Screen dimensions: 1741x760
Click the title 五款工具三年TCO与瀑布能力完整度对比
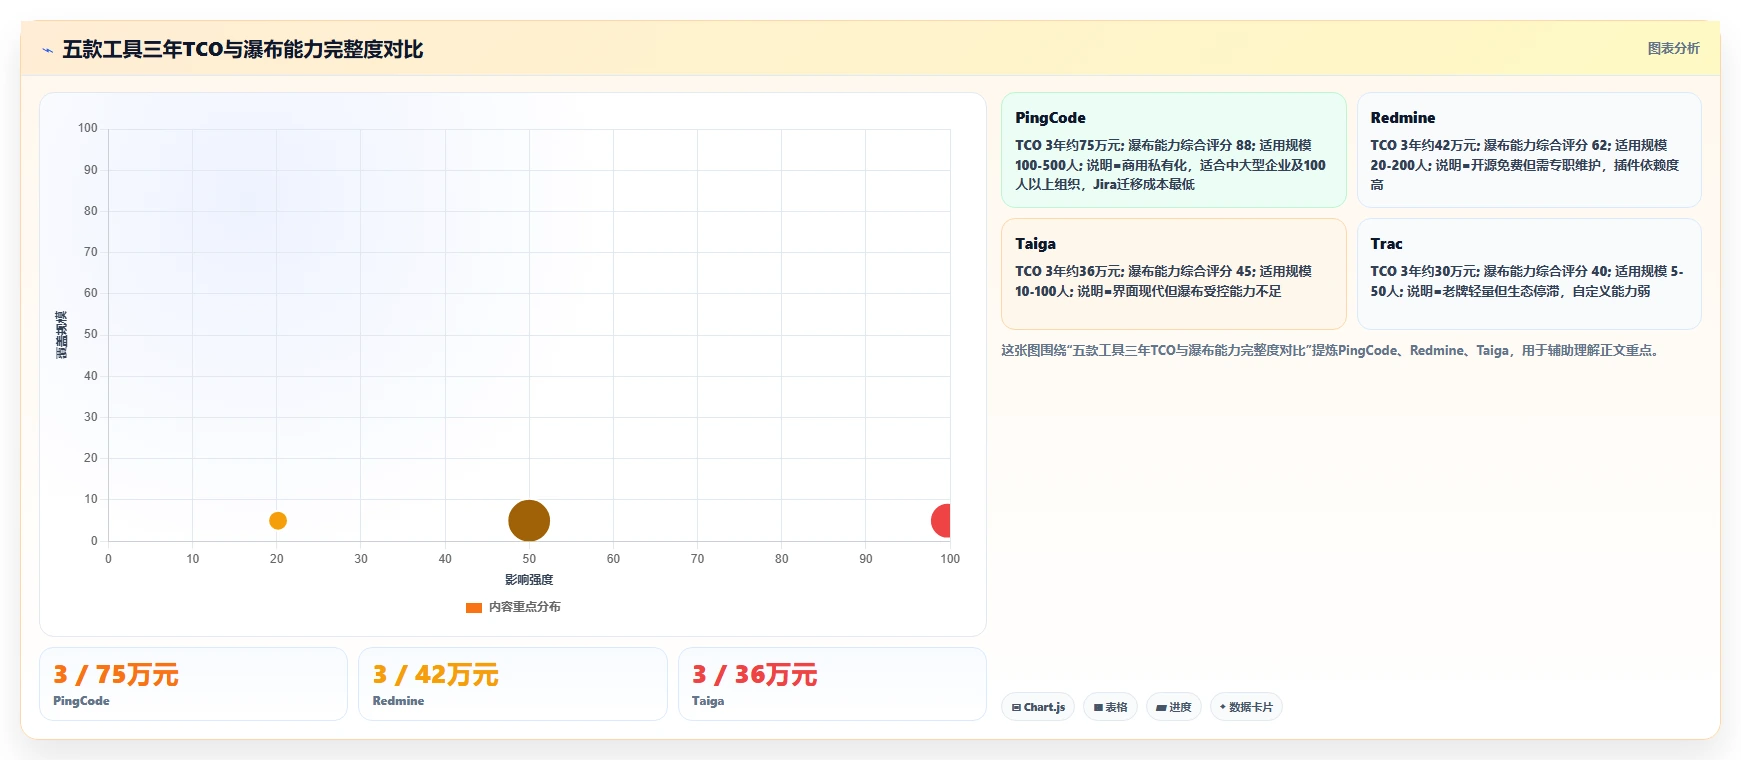point(243,49)
